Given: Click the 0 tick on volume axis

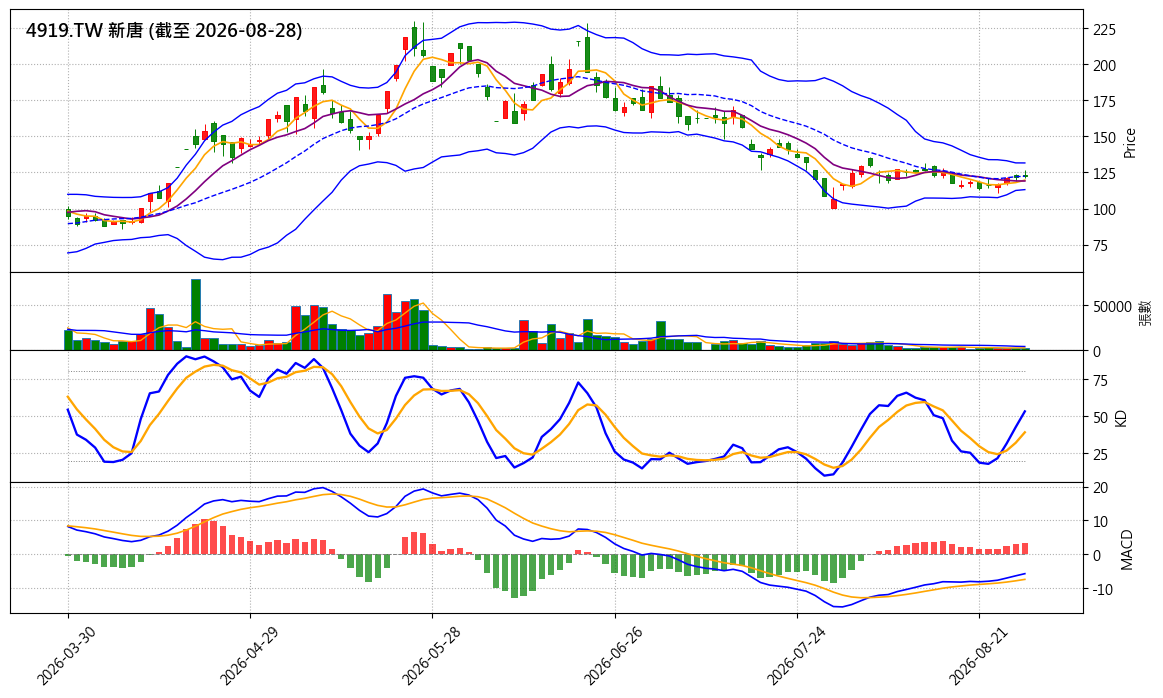Looking at the screenshot, I should [x=1097, y=352].
